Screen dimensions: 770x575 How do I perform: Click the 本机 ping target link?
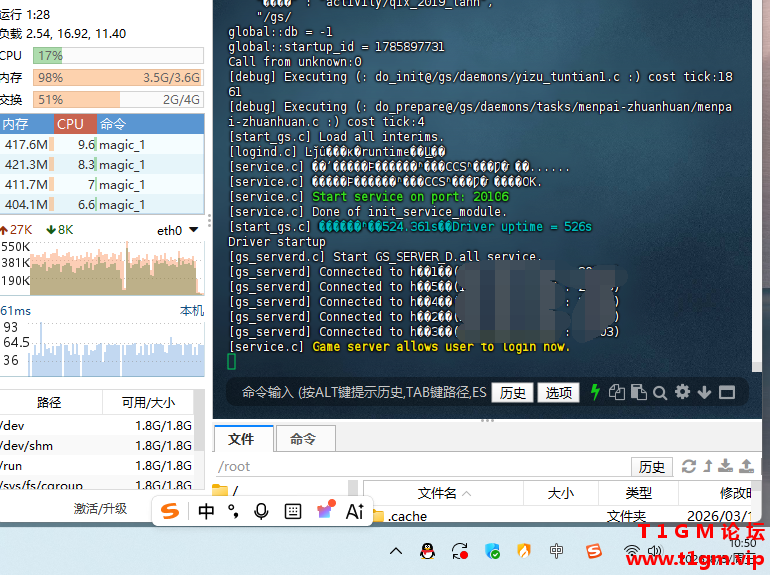192,311
